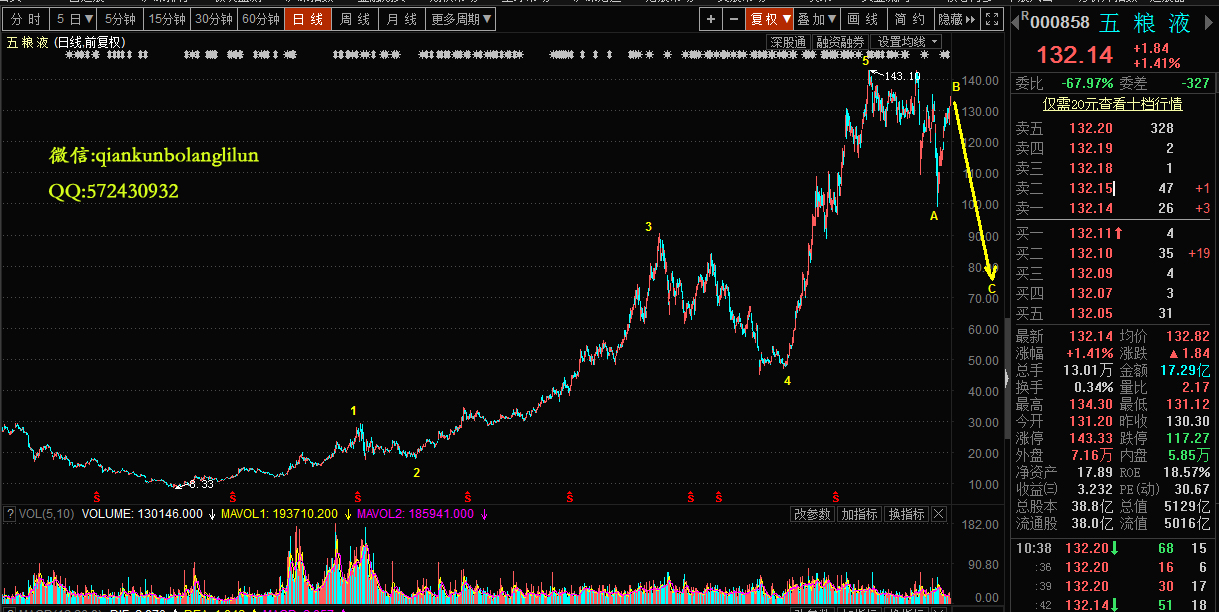Click the 均价 value 132.82

1187,336
